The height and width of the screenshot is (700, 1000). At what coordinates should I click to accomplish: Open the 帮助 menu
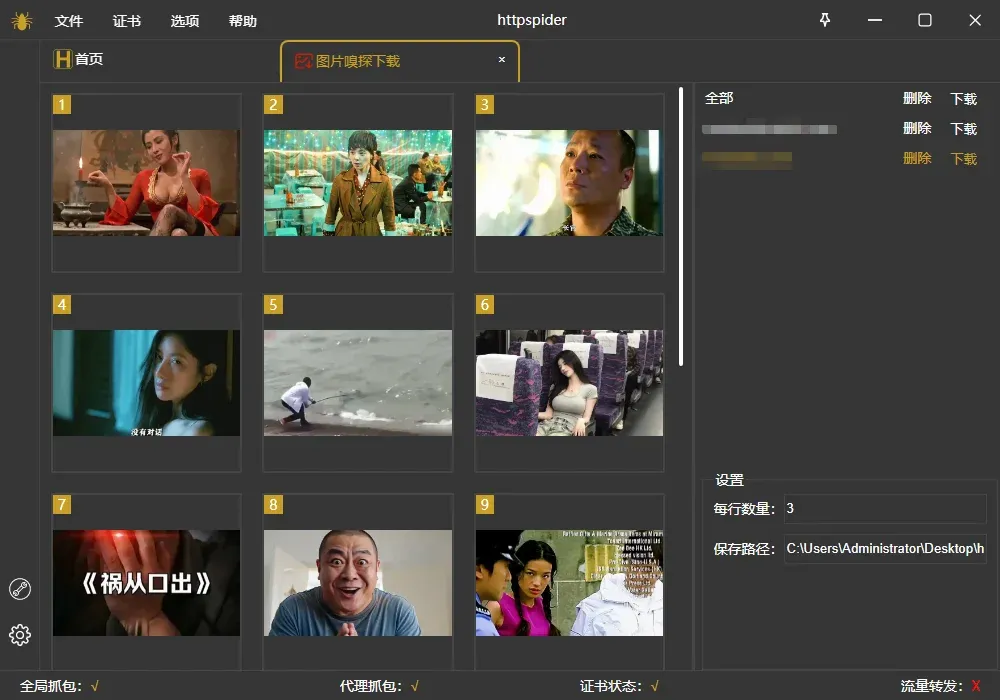[243, 21]
